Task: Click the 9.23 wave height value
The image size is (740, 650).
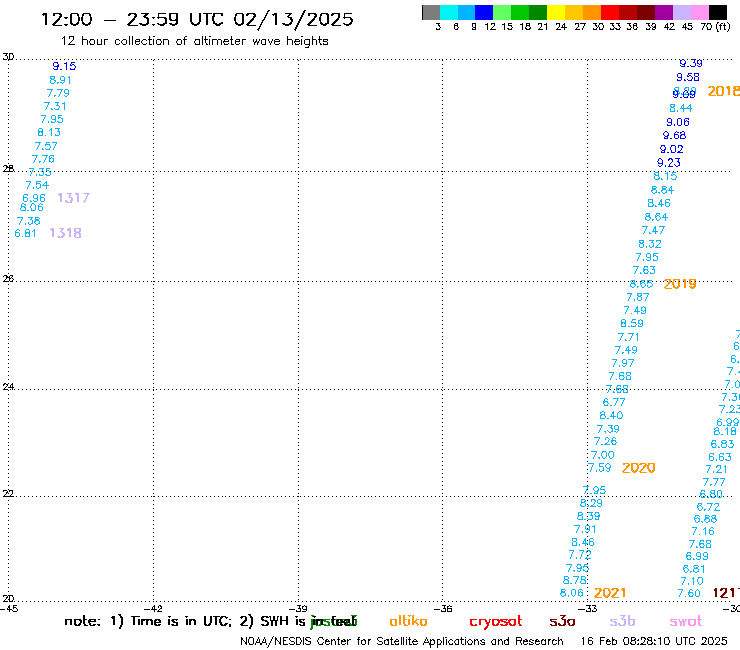Action: click(x=669, y=163)
